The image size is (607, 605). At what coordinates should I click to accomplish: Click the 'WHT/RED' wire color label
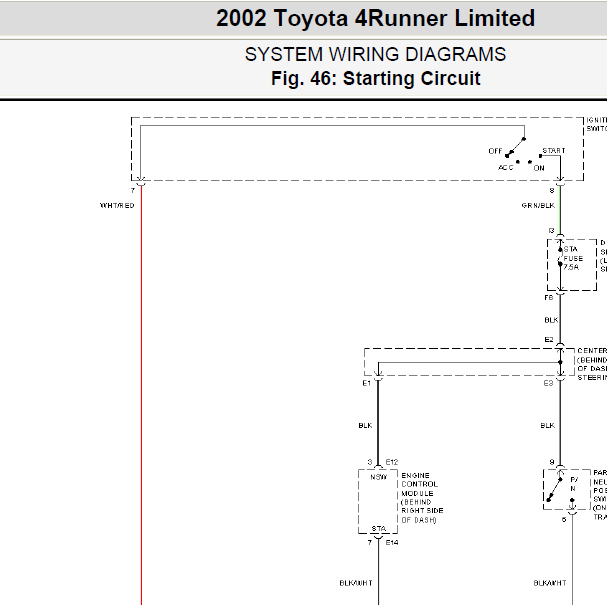(117, 206)
